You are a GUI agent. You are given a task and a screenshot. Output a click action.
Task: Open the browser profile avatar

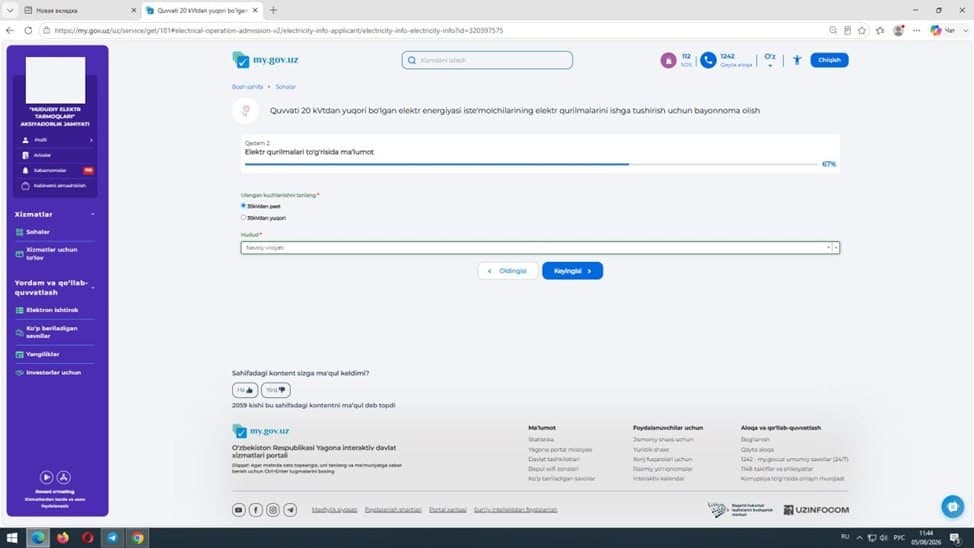click(x=898, y=30)
